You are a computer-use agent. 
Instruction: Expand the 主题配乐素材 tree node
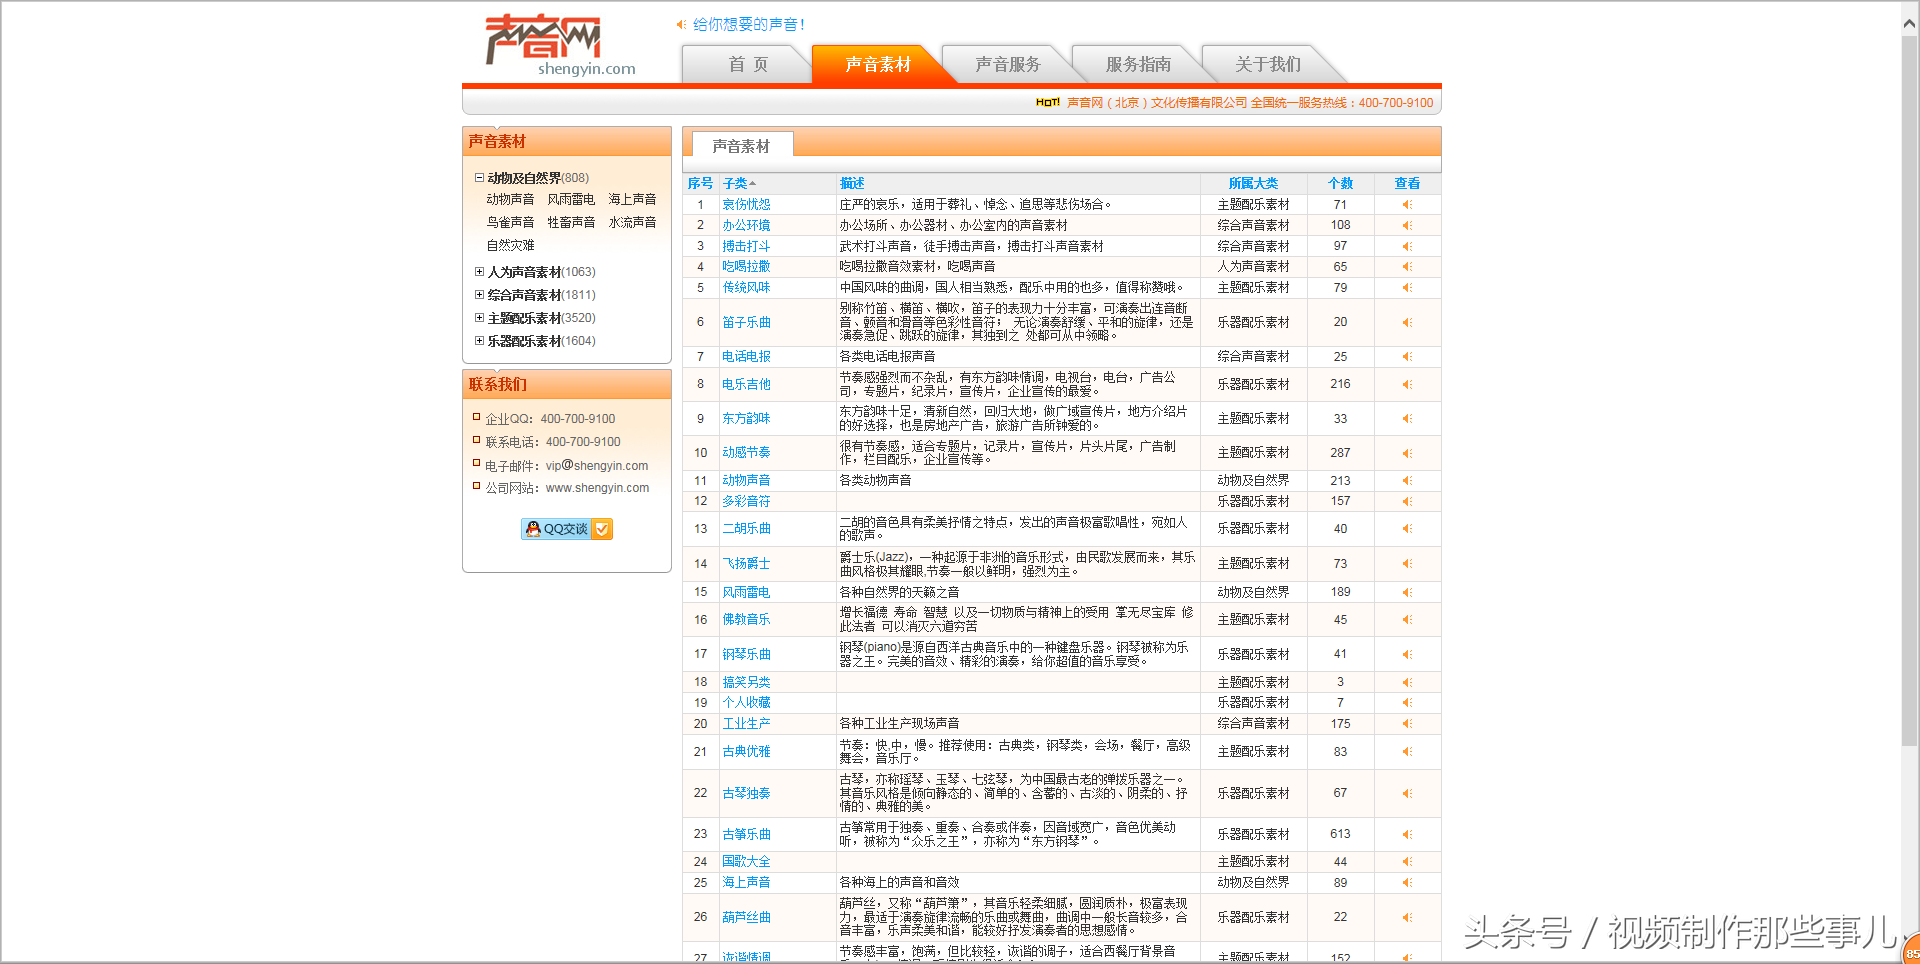pyautogui.click(x=479, y=318)
